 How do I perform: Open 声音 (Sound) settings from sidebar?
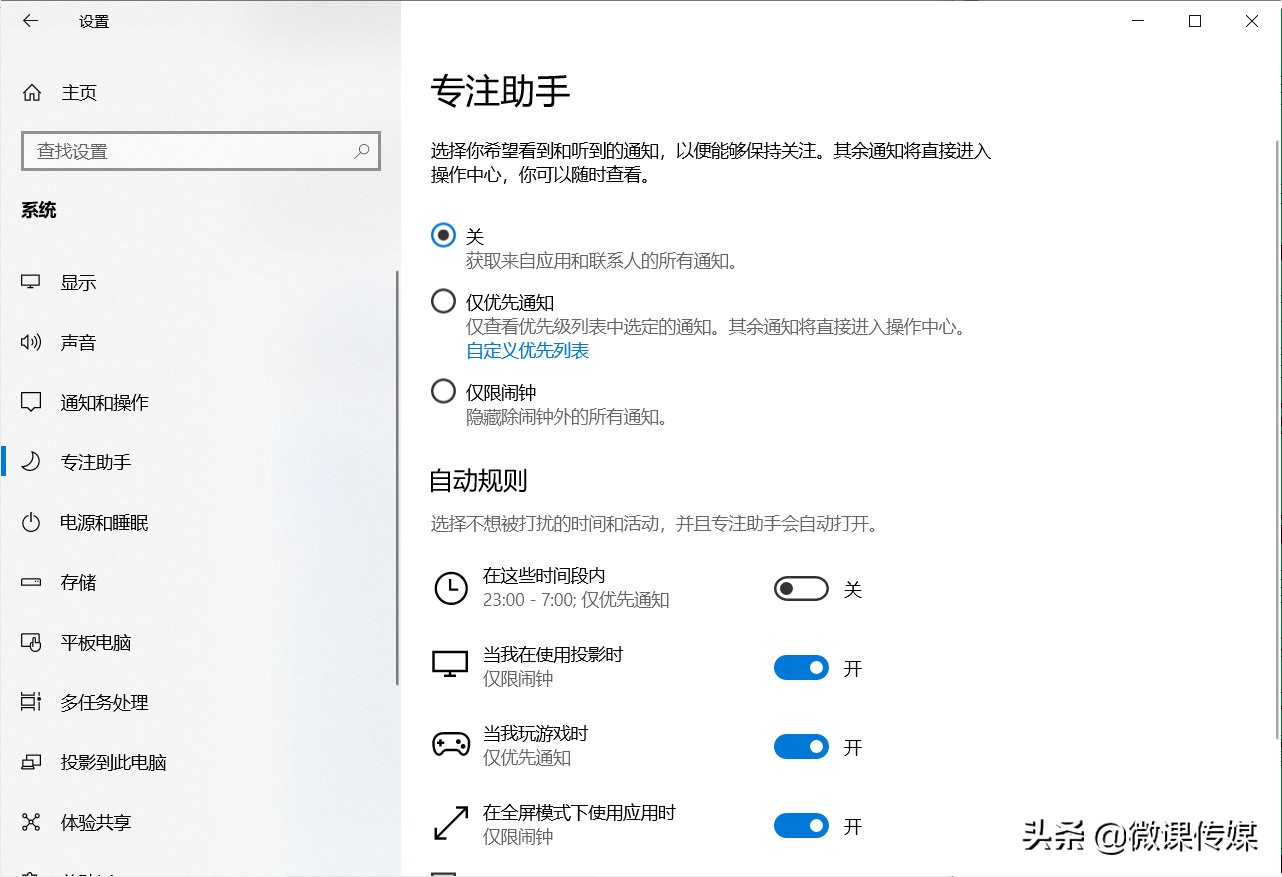31,342
